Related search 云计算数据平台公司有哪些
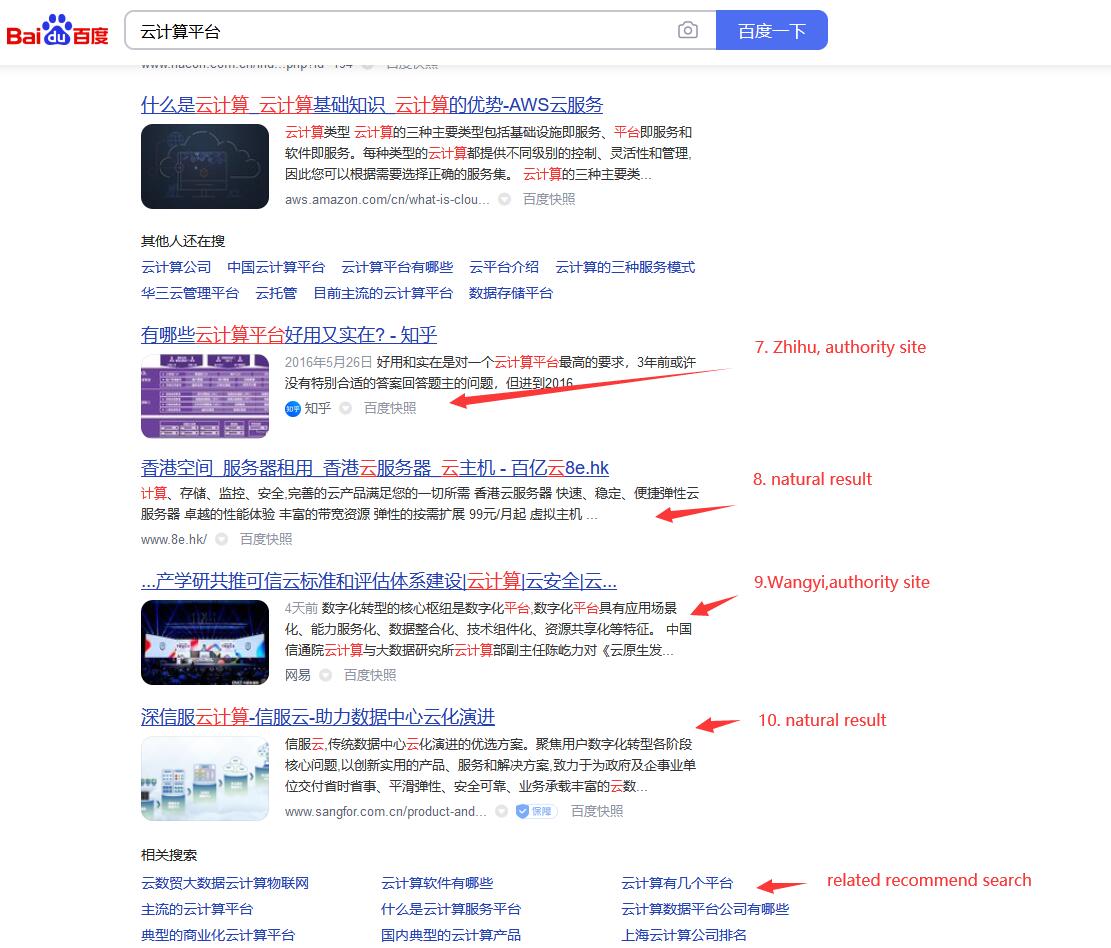This screenshot has height=948, width=1111. pos(705,909)
